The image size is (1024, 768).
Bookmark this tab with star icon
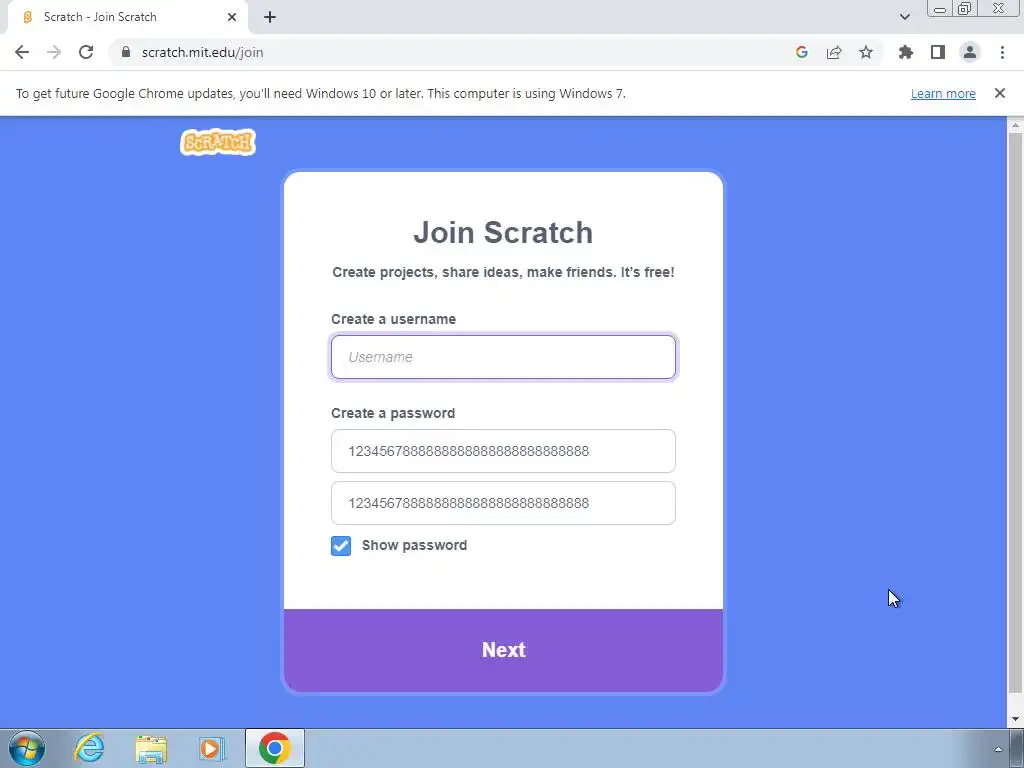point(866,52)
